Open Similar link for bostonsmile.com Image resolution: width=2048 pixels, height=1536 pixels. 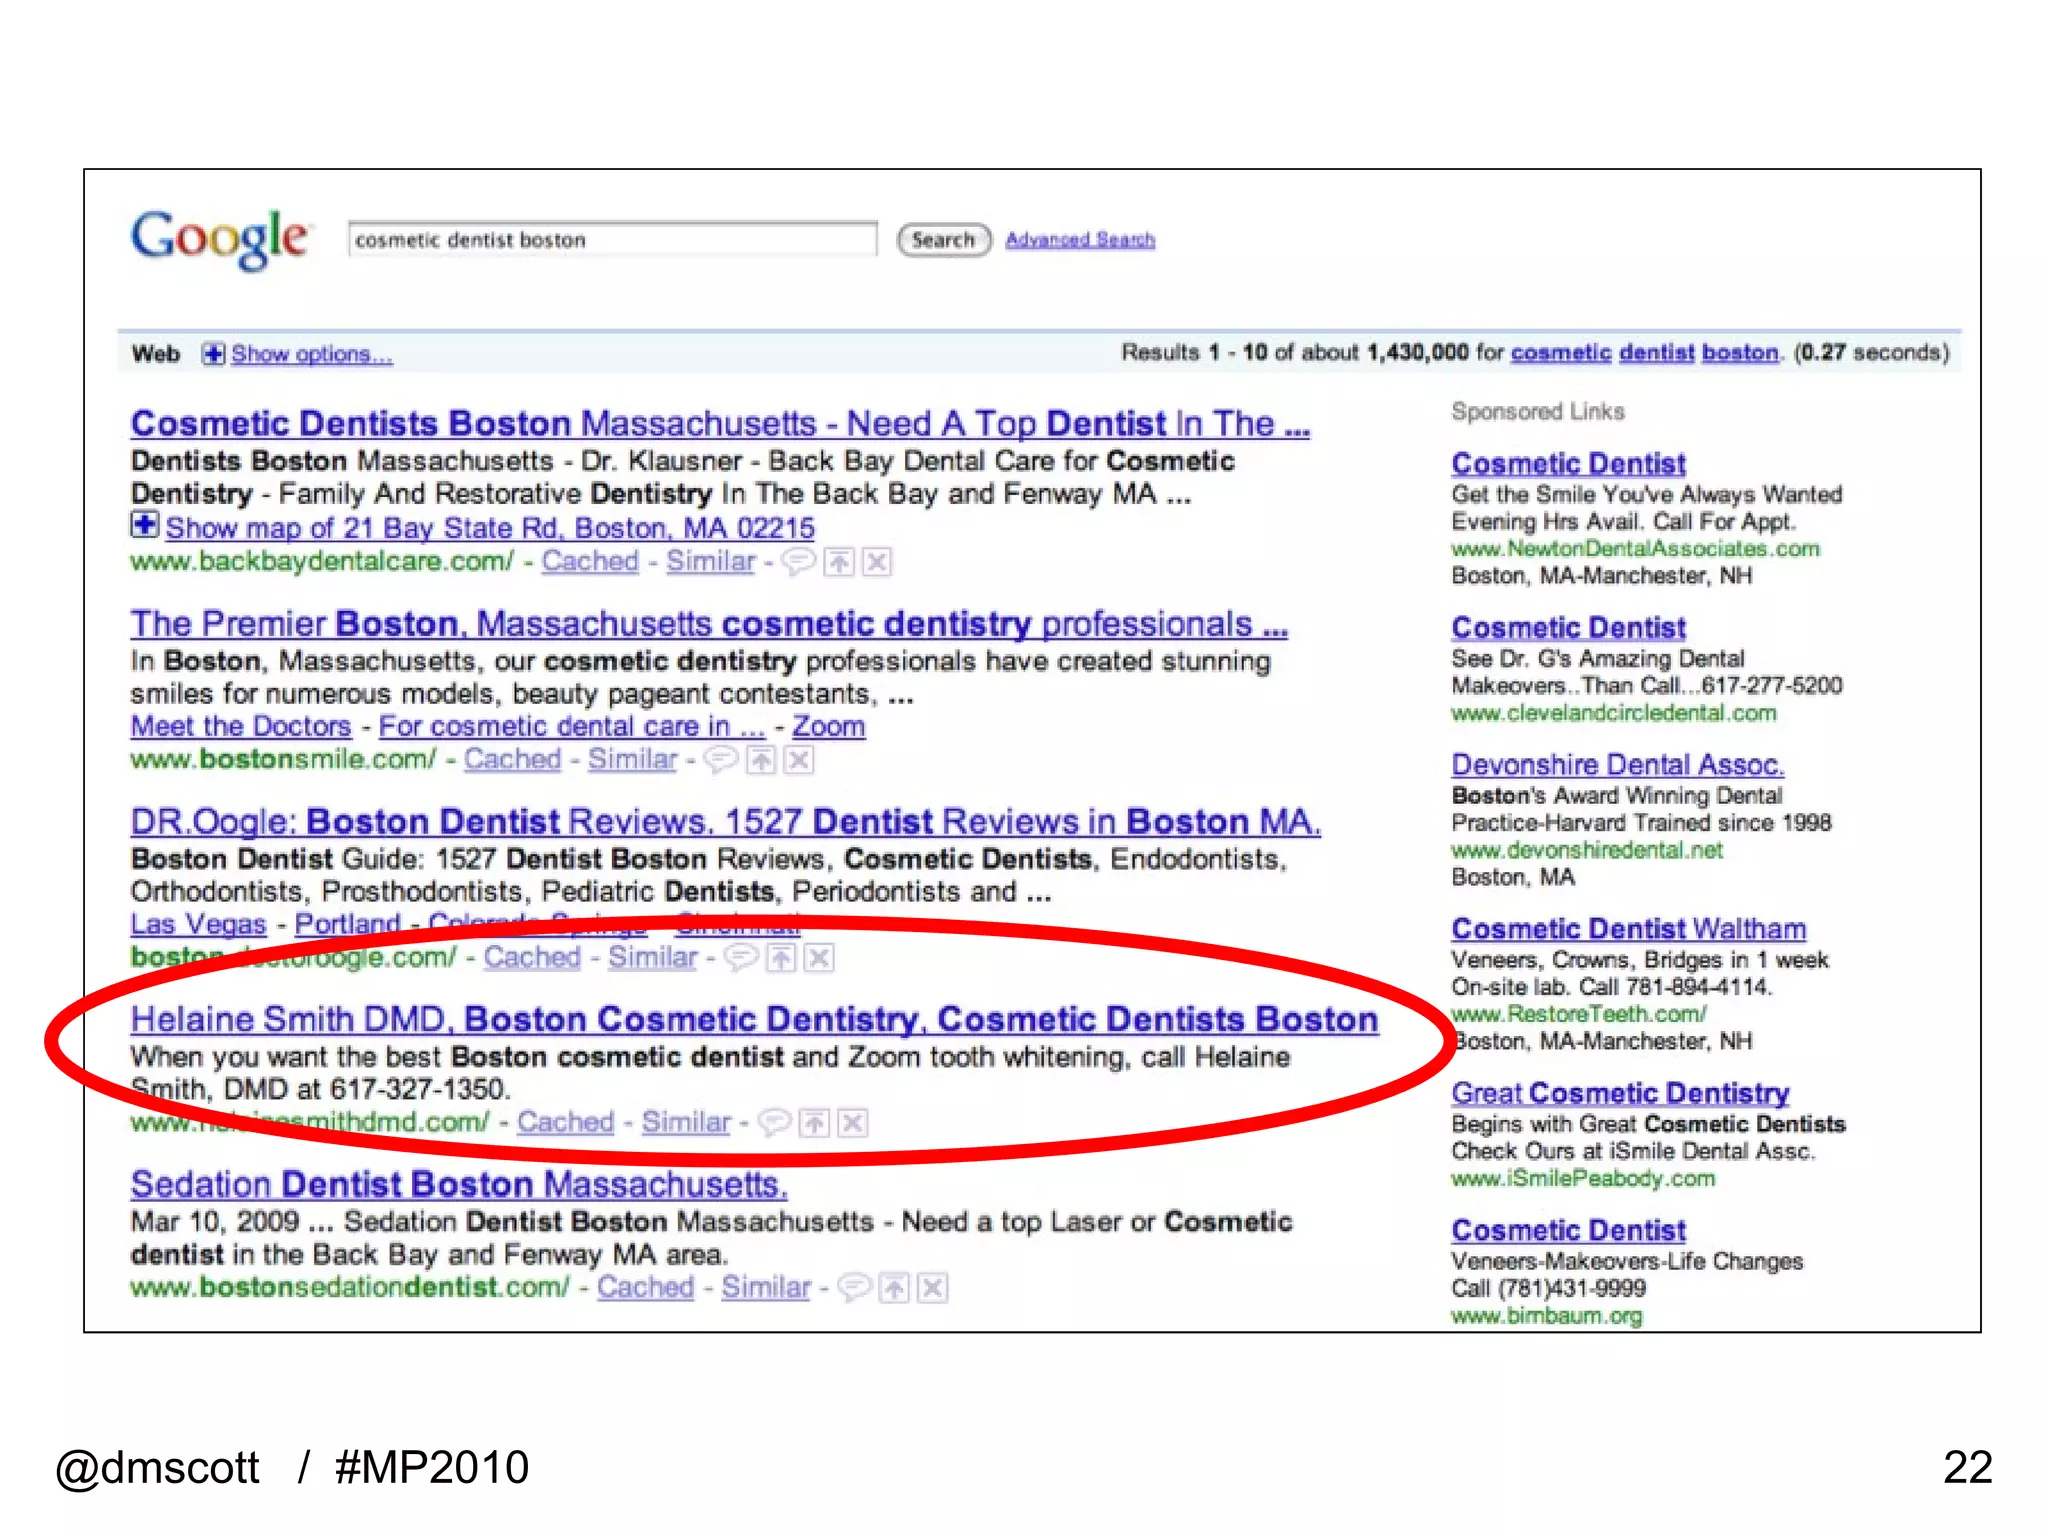pyautogui.click(x=632, y=759)
